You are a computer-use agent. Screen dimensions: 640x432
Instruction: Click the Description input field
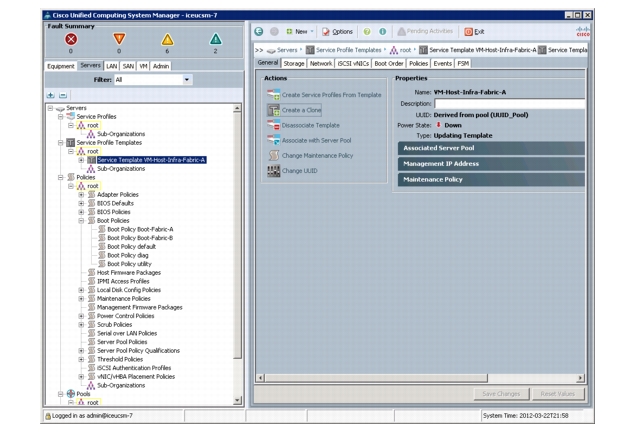click(509, 104)
